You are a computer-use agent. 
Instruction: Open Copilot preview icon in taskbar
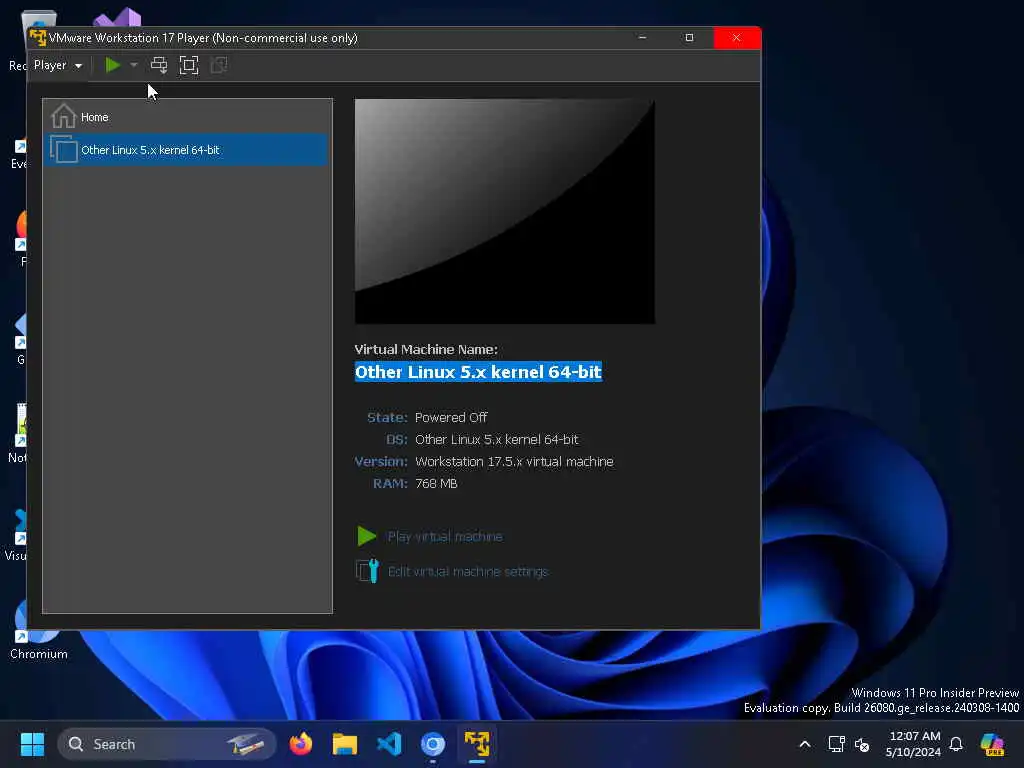pos(992,744)
